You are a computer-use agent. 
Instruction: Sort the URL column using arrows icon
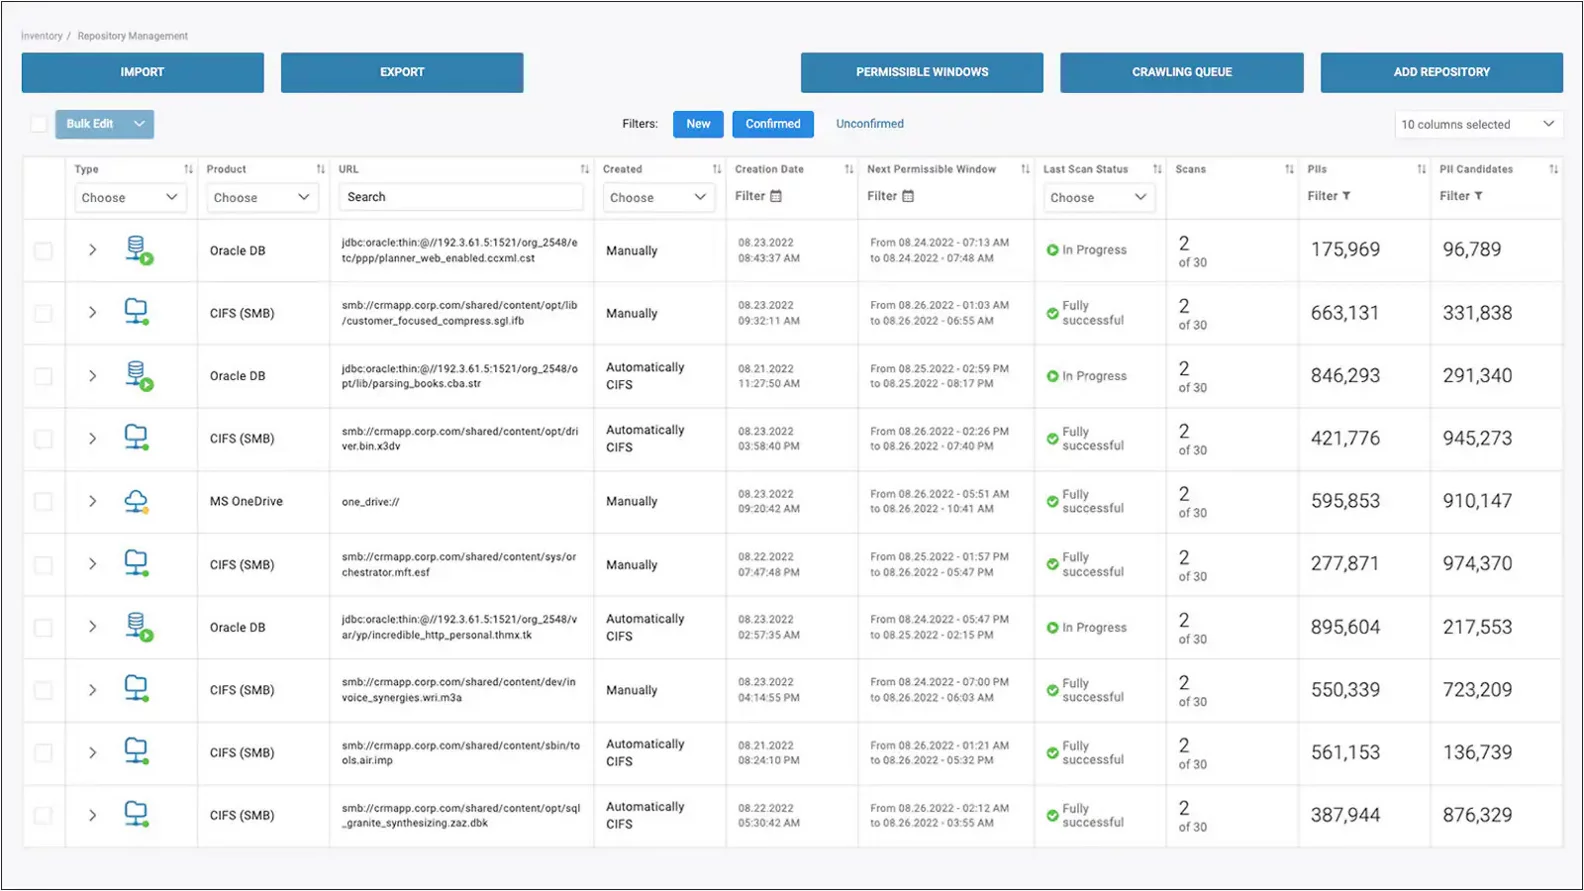(584, 169)
